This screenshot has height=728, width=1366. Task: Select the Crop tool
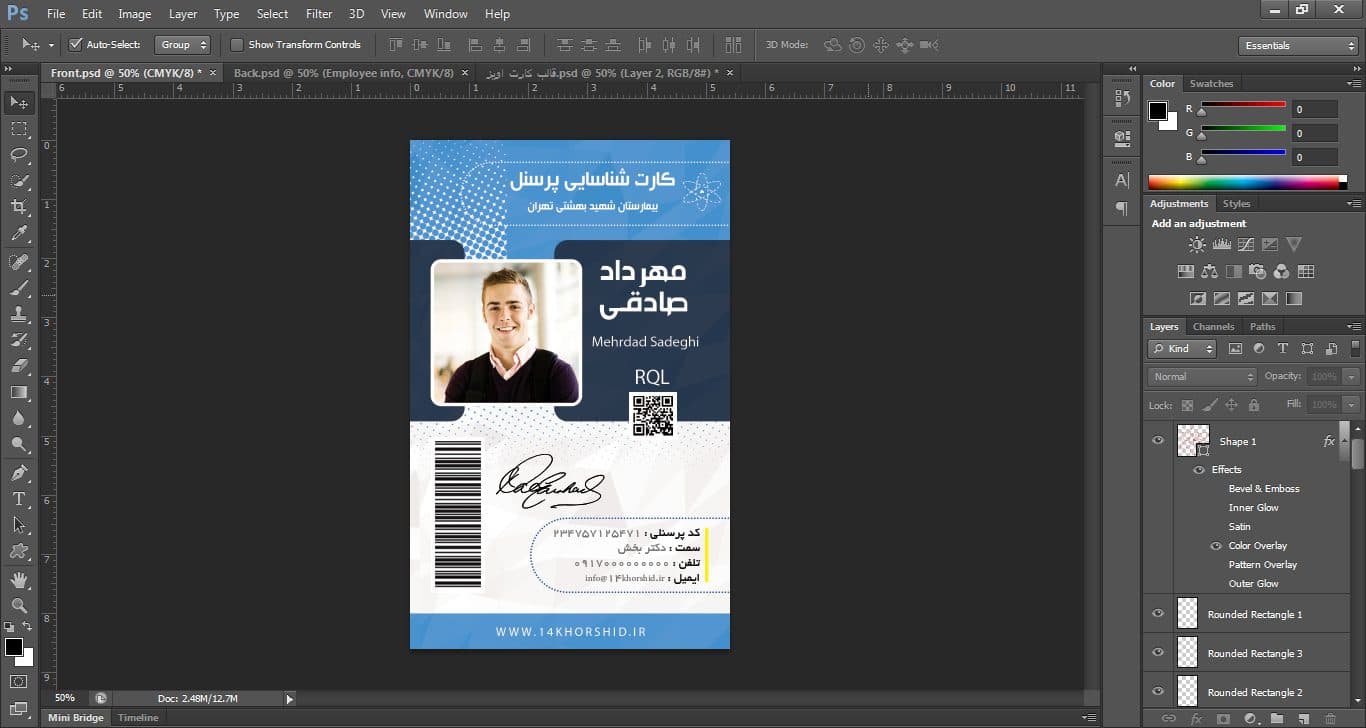pyautogui.click(x=19, y=207)
